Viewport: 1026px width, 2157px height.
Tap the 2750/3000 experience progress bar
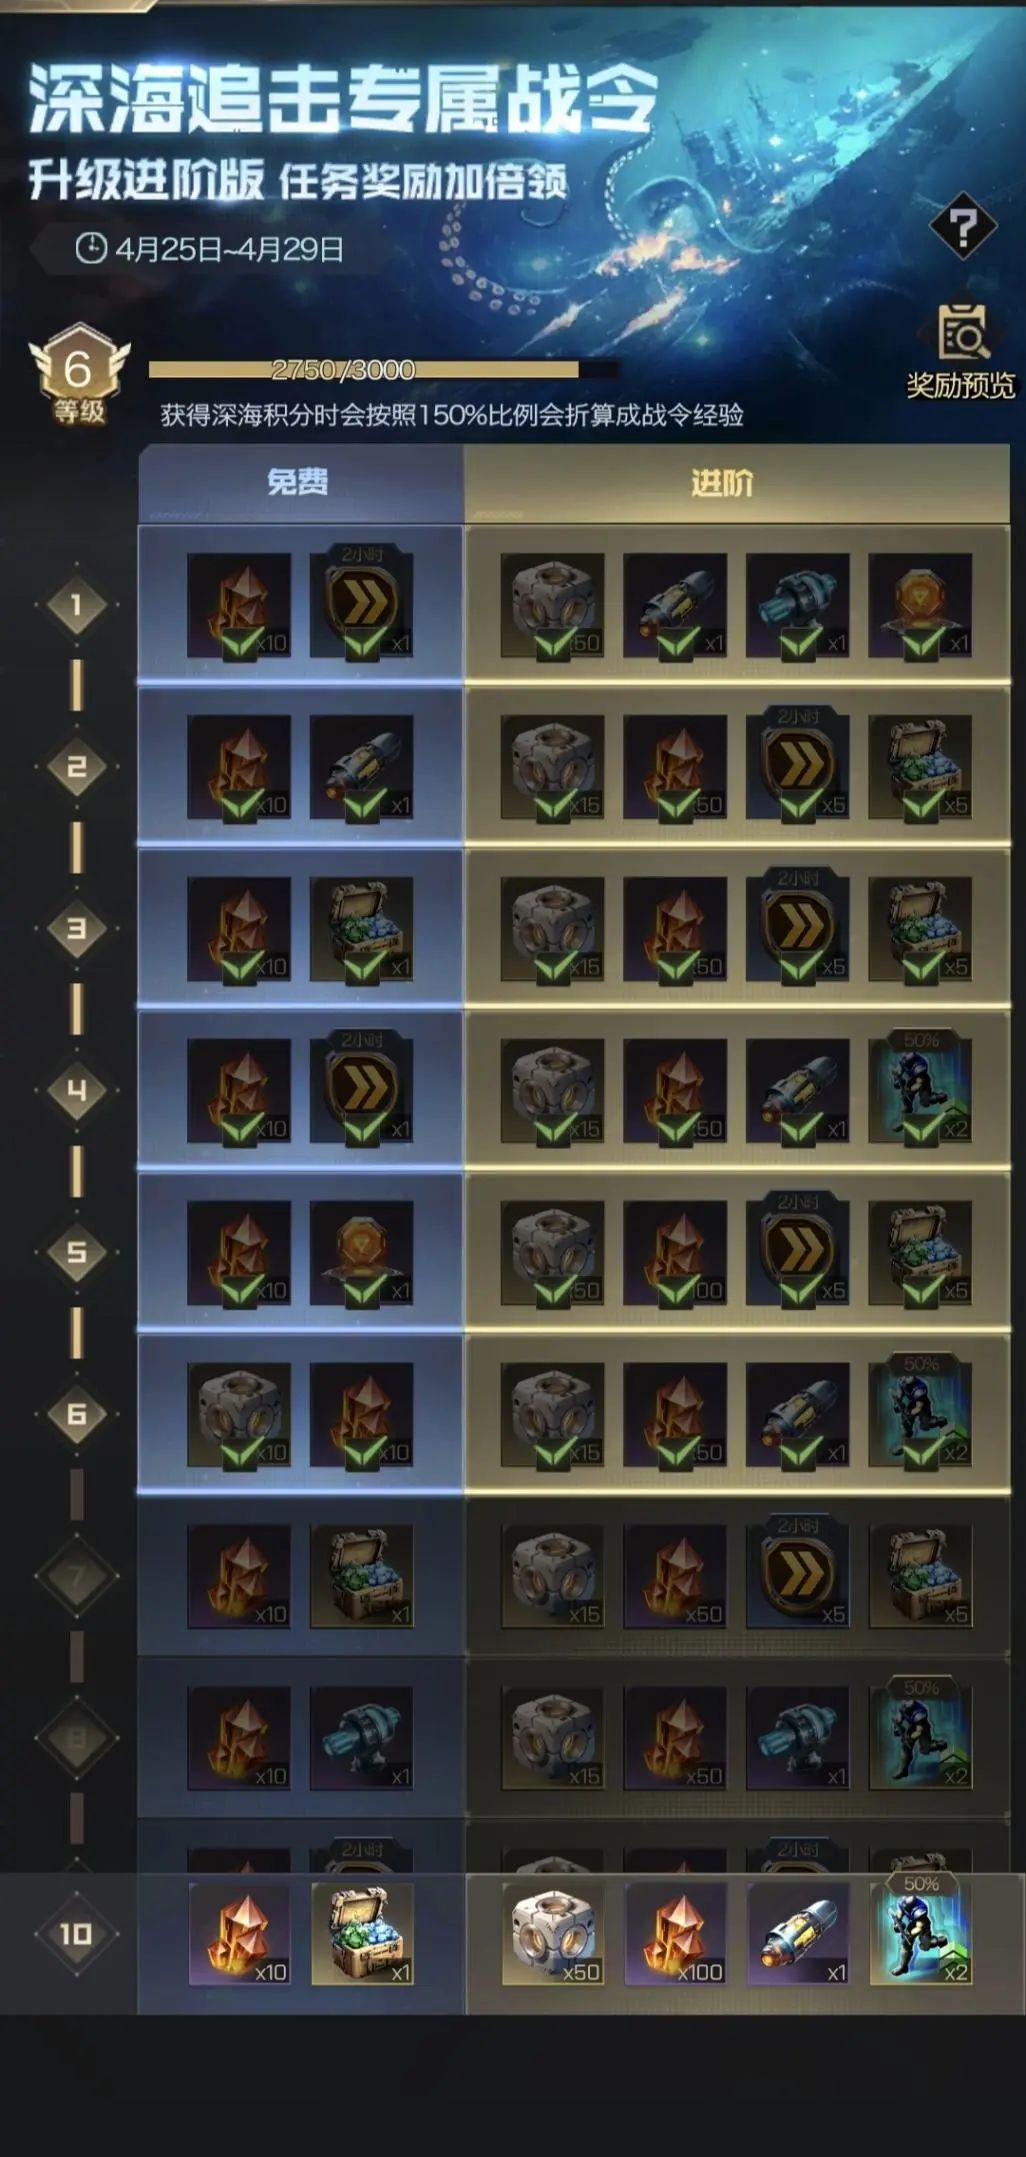[x=383, y=370]
